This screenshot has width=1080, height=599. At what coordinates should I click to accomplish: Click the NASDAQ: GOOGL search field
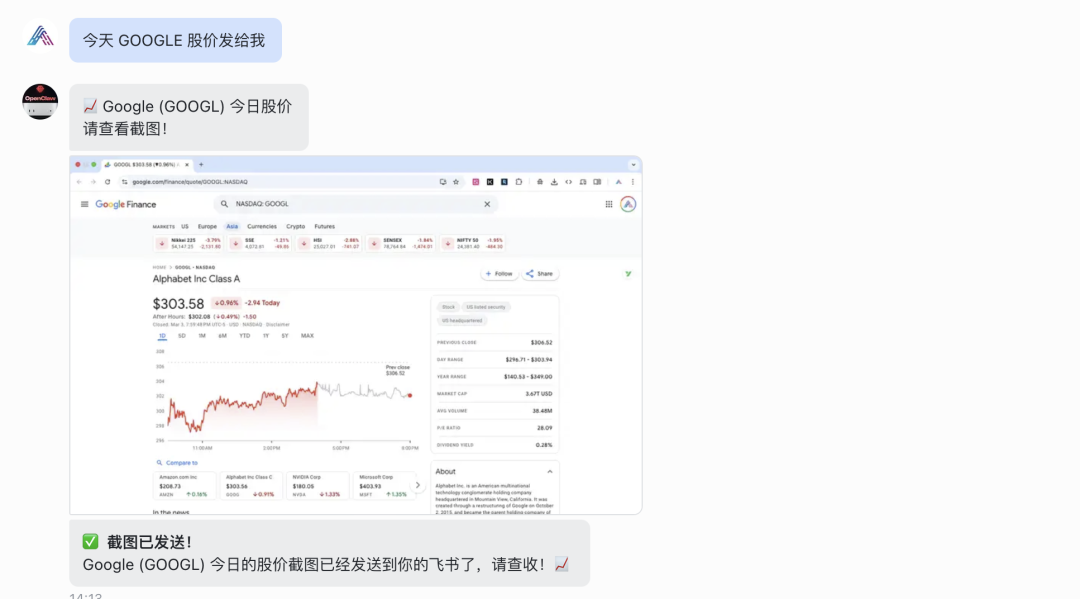(x=355, y=204)
